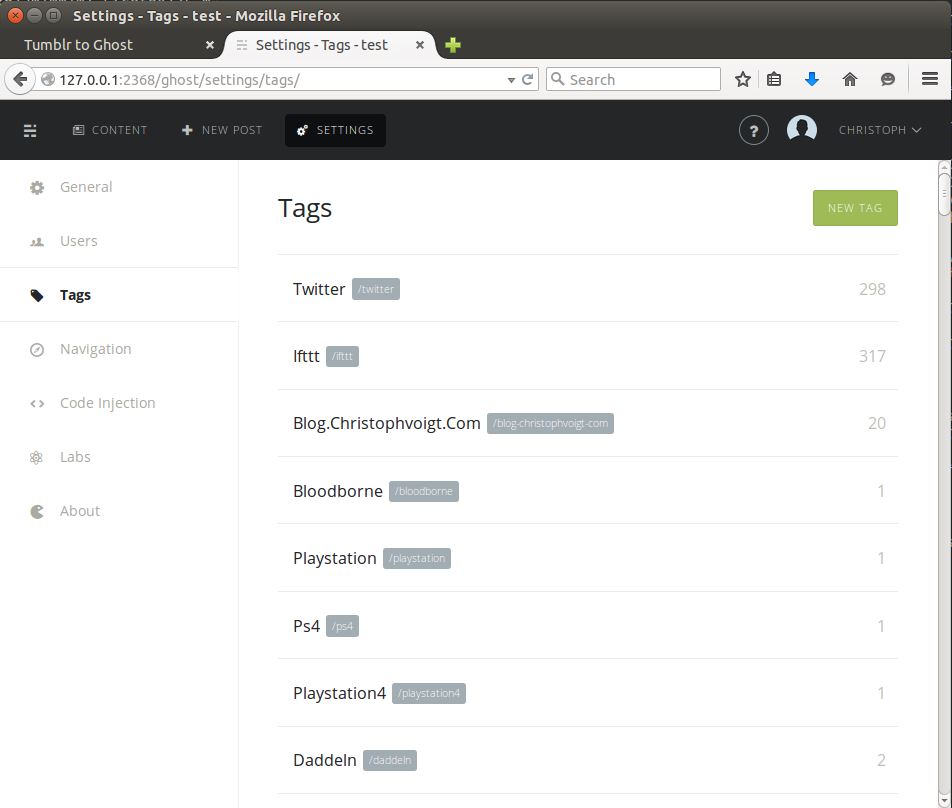Image resolution: width=952 pixels, height=808 pixels.
Task: Open the URL history dropdown arrow
Action: tap(511, 80)
